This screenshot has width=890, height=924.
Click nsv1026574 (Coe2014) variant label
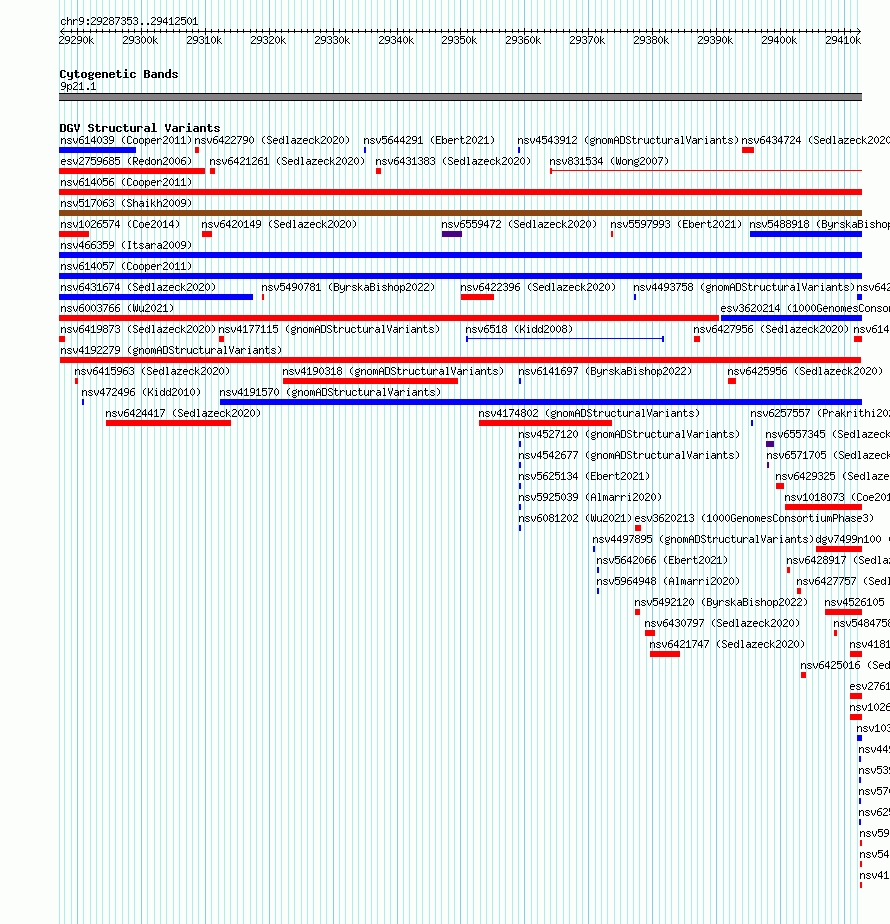[120, 224]
